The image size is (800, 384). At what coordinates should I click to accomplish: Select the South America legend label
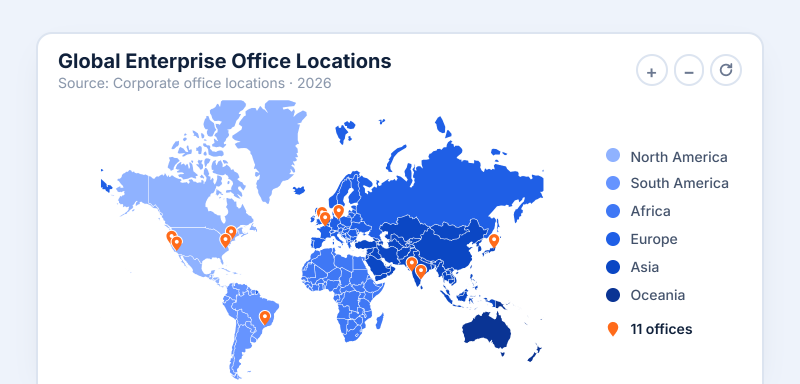pos(679,183)
